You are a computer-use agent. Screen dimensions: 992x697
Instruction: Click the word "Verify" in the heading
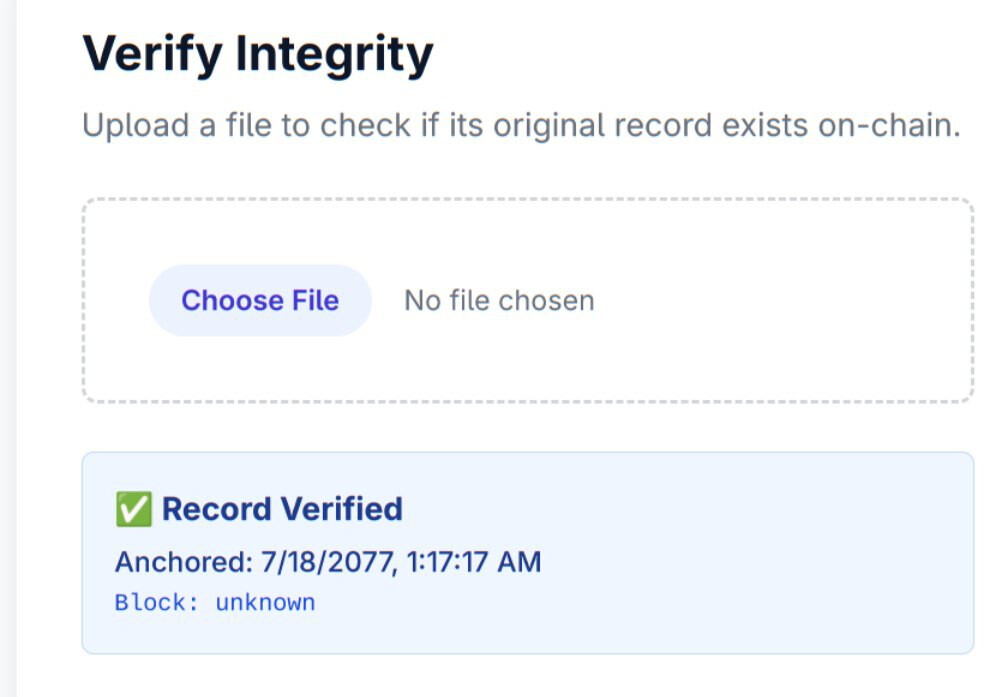(x=151, y=53)
